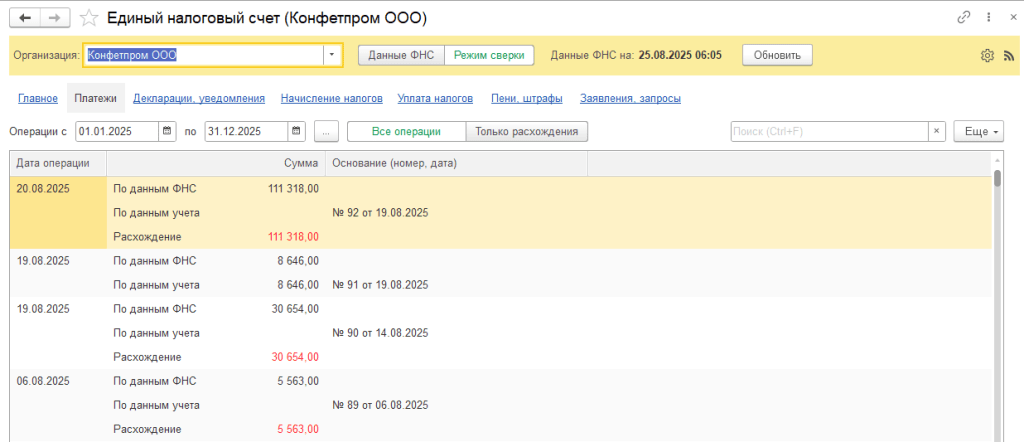Viewport: 1024px width, 442px height.
Task: Show Только расхождения operations
Action: click(x=527, y=131)
